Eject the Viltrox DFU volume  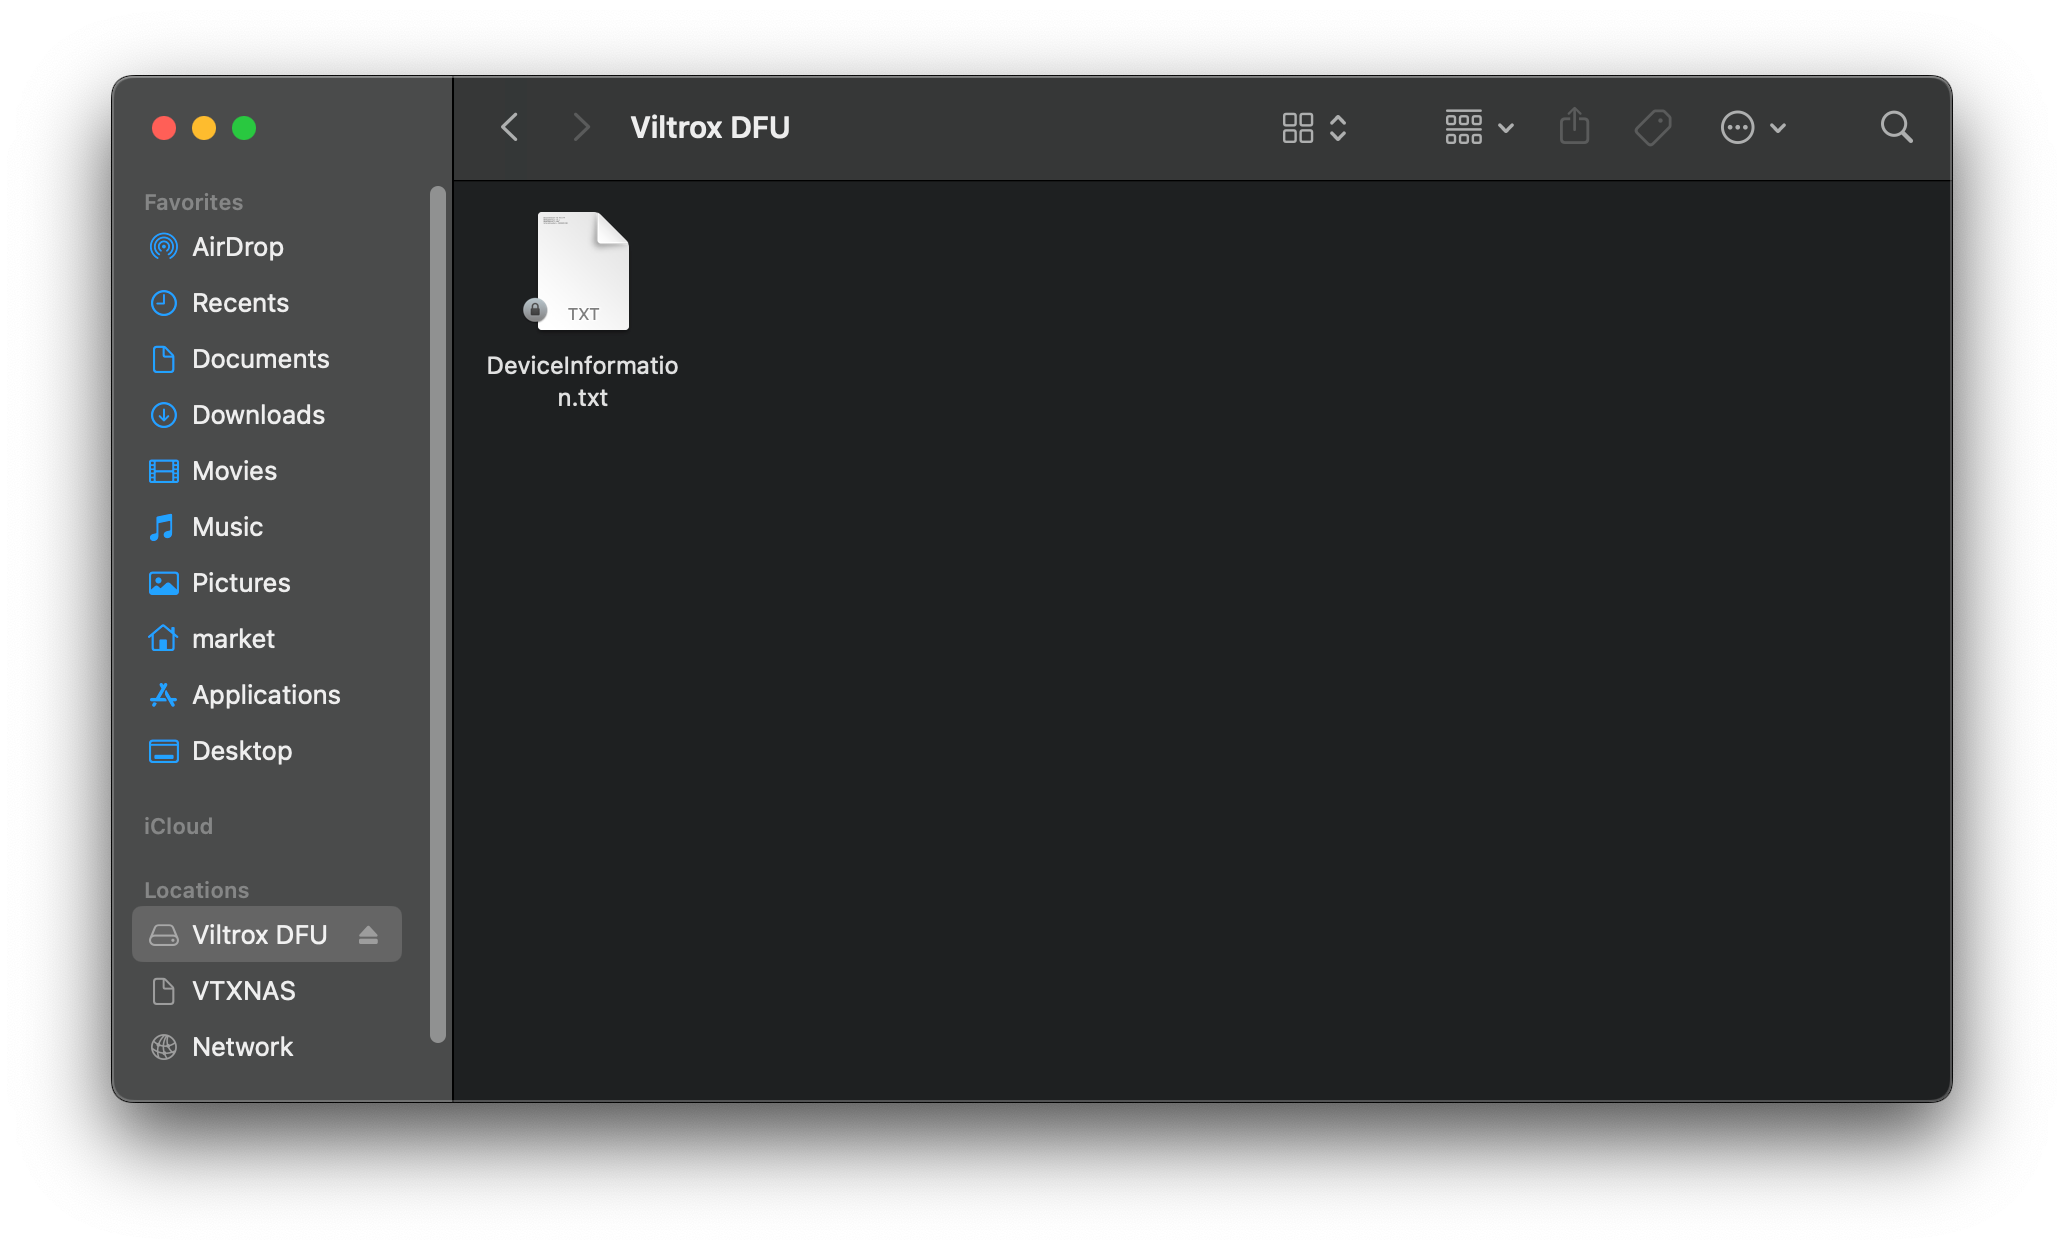pos(368,935)
